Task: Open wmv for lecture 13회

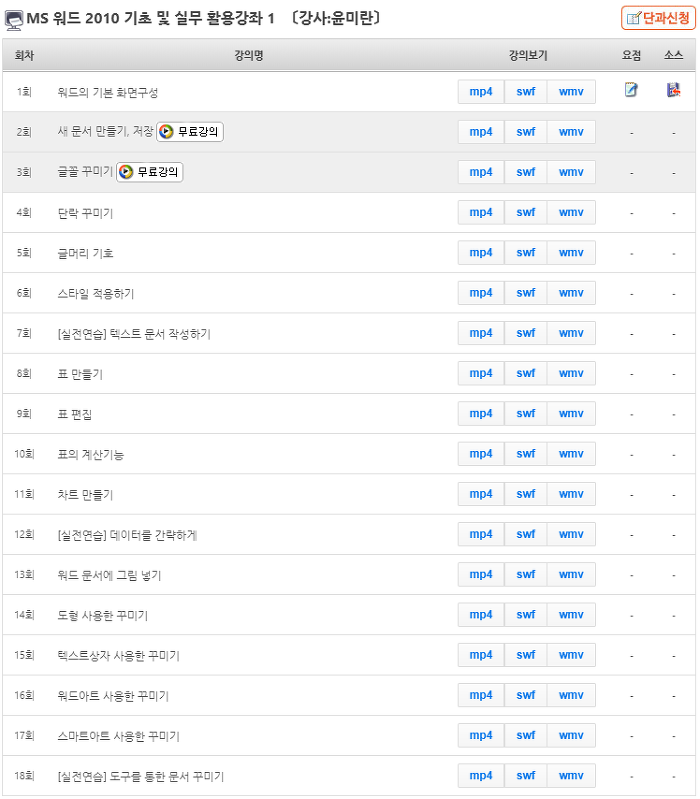Action: (x=571, y=575)
